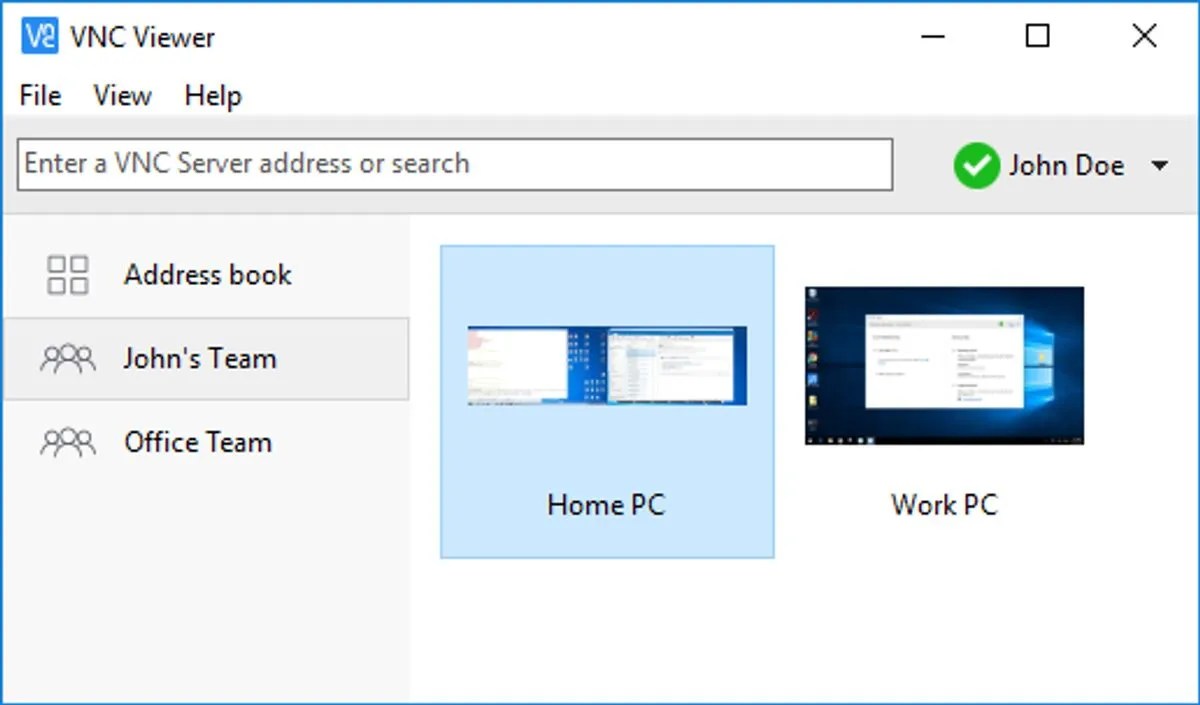Open the View menu
1200x705 pixels.
[121, 95]
